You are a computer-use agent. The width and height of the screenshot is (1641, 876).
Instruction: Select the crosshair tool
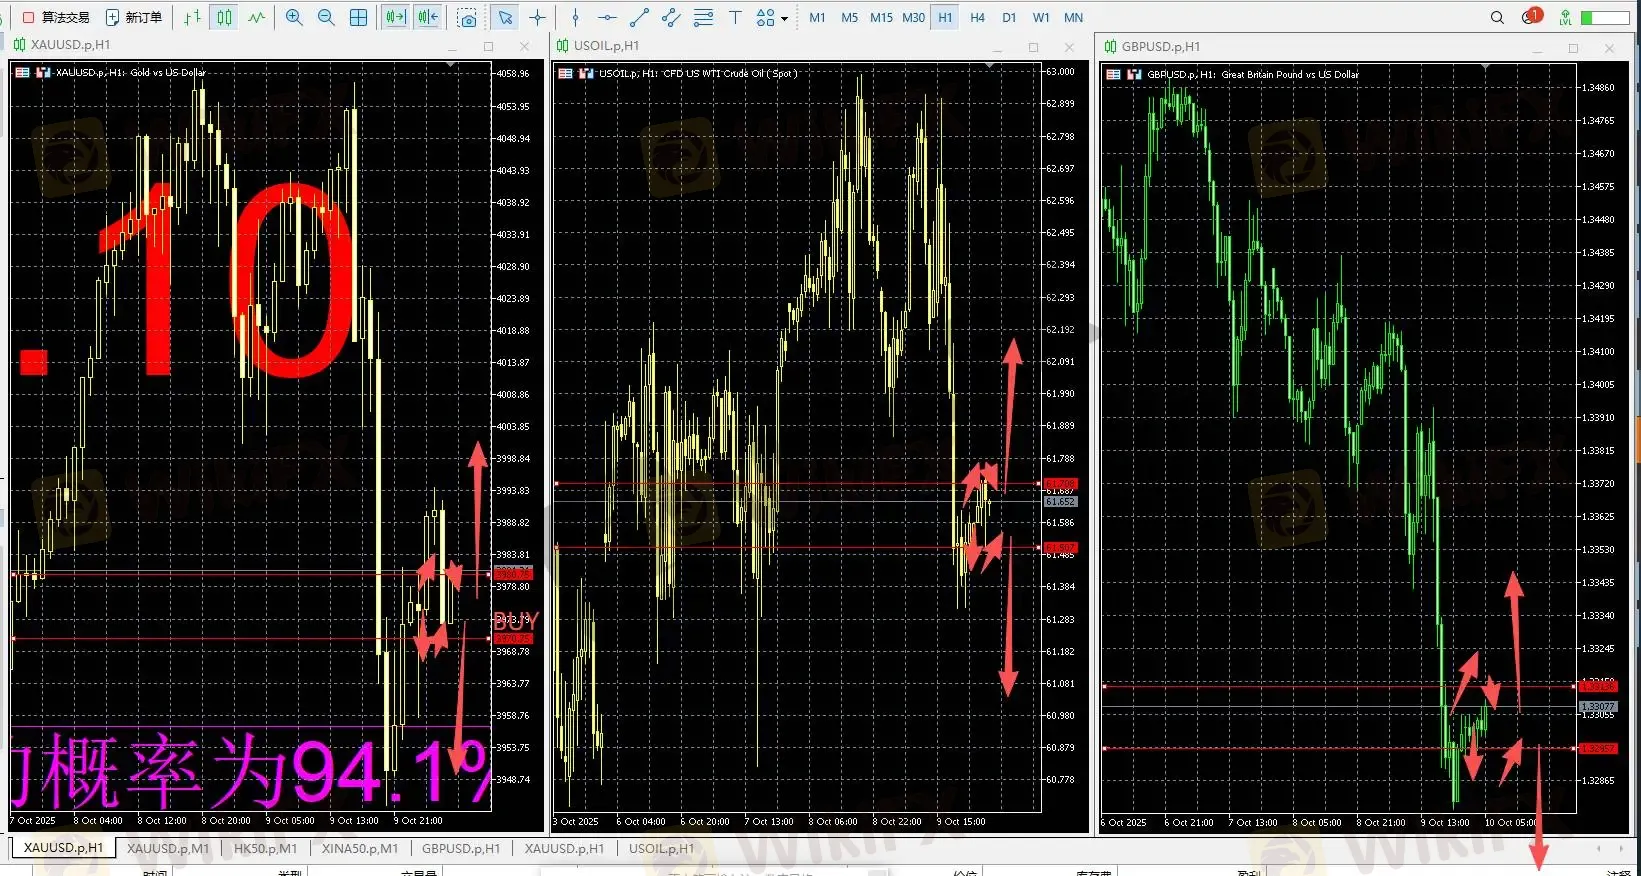538,17
